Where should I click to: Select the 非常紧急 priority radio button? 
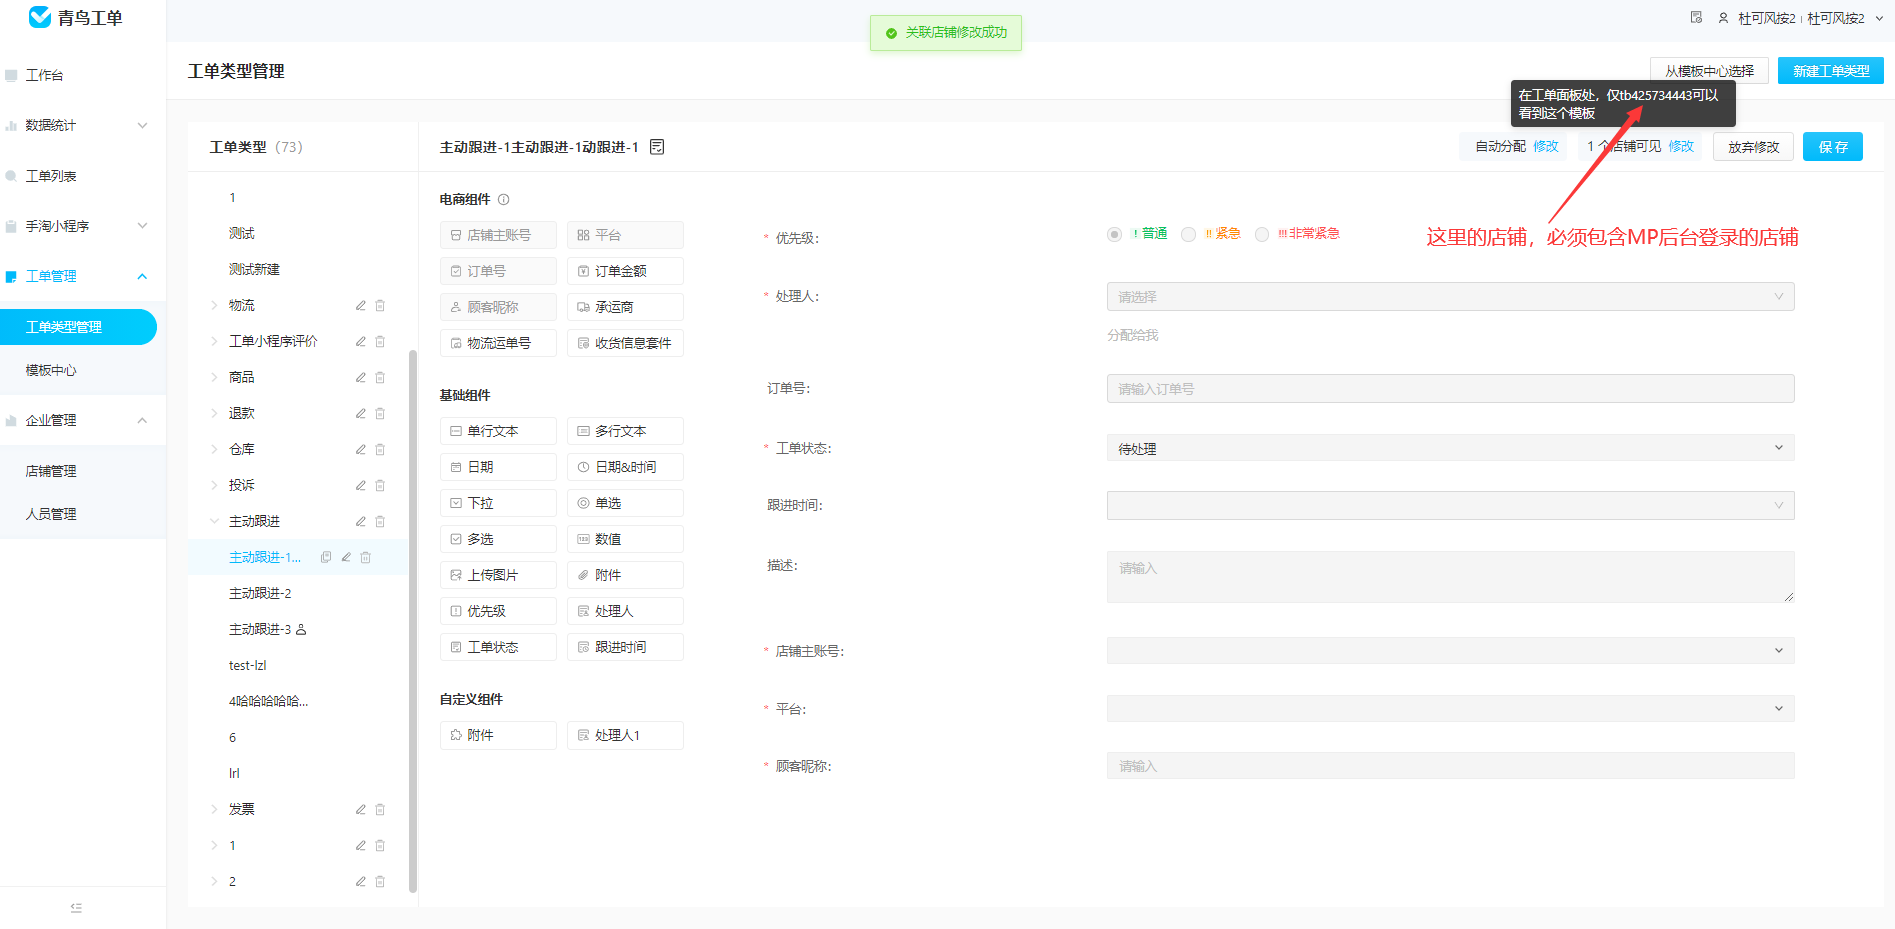click(1262, 234)
